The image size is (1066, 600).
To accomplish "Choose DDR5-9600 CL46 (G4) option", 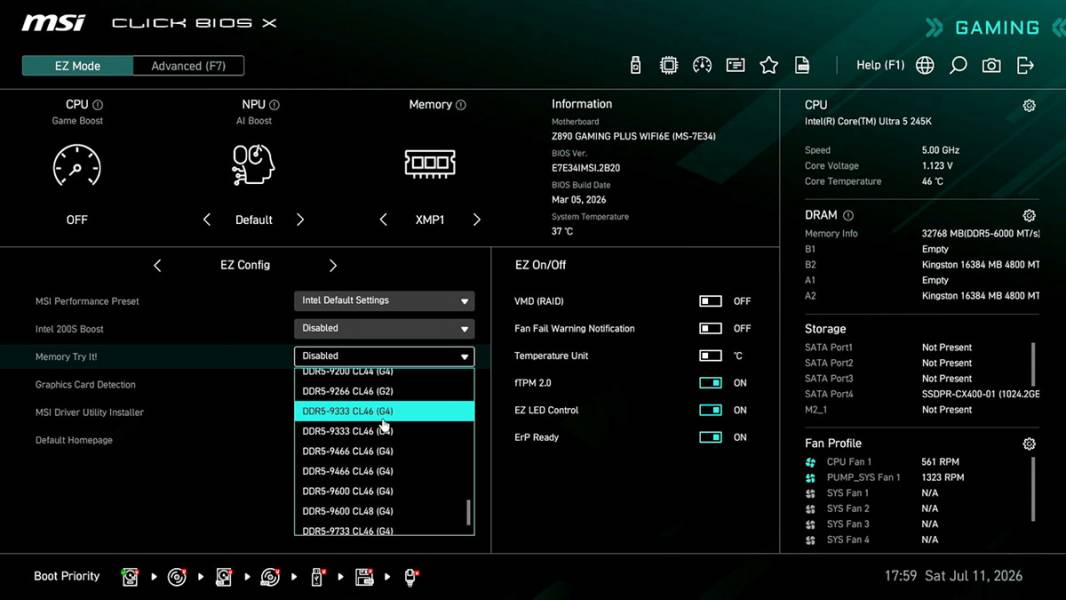I will click(x=384, y=491).
